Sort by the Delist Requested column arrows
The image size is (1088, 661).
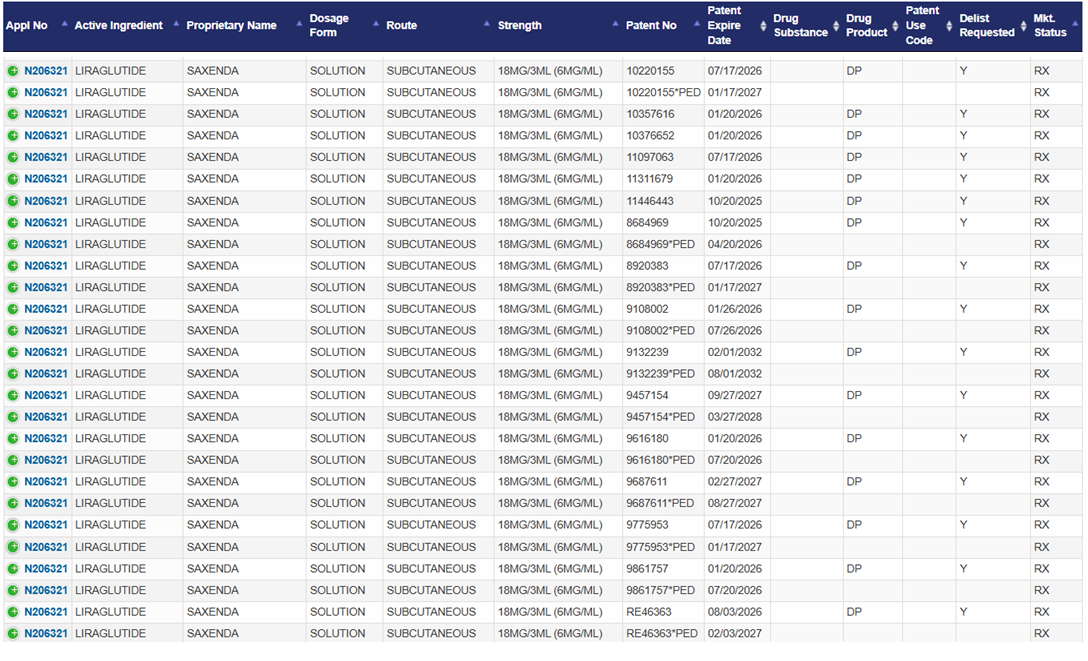click(x=1023, y=26)
